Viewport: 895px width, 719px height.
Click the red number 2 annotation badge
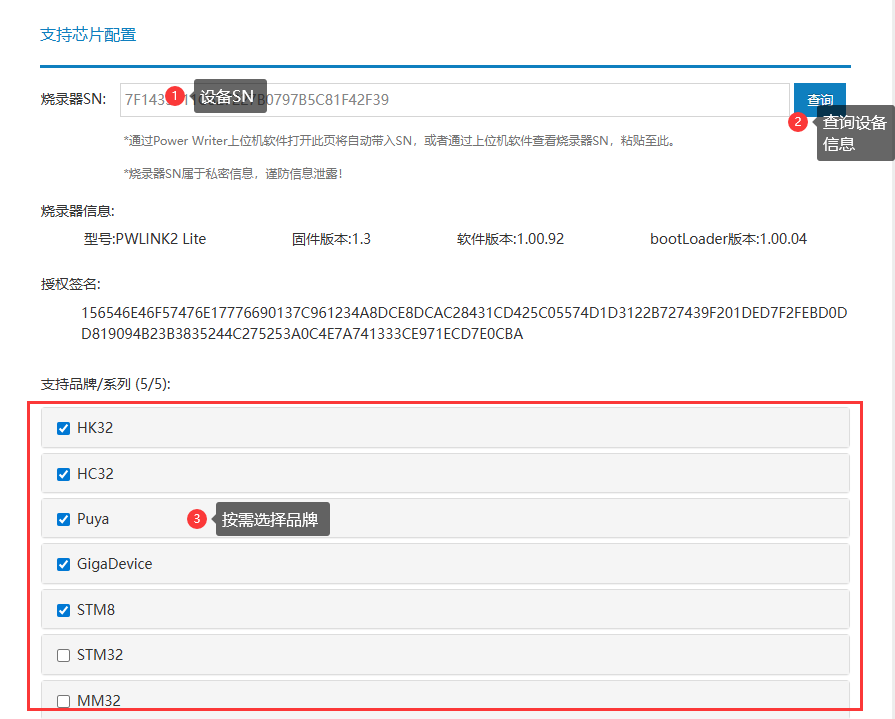798,122
